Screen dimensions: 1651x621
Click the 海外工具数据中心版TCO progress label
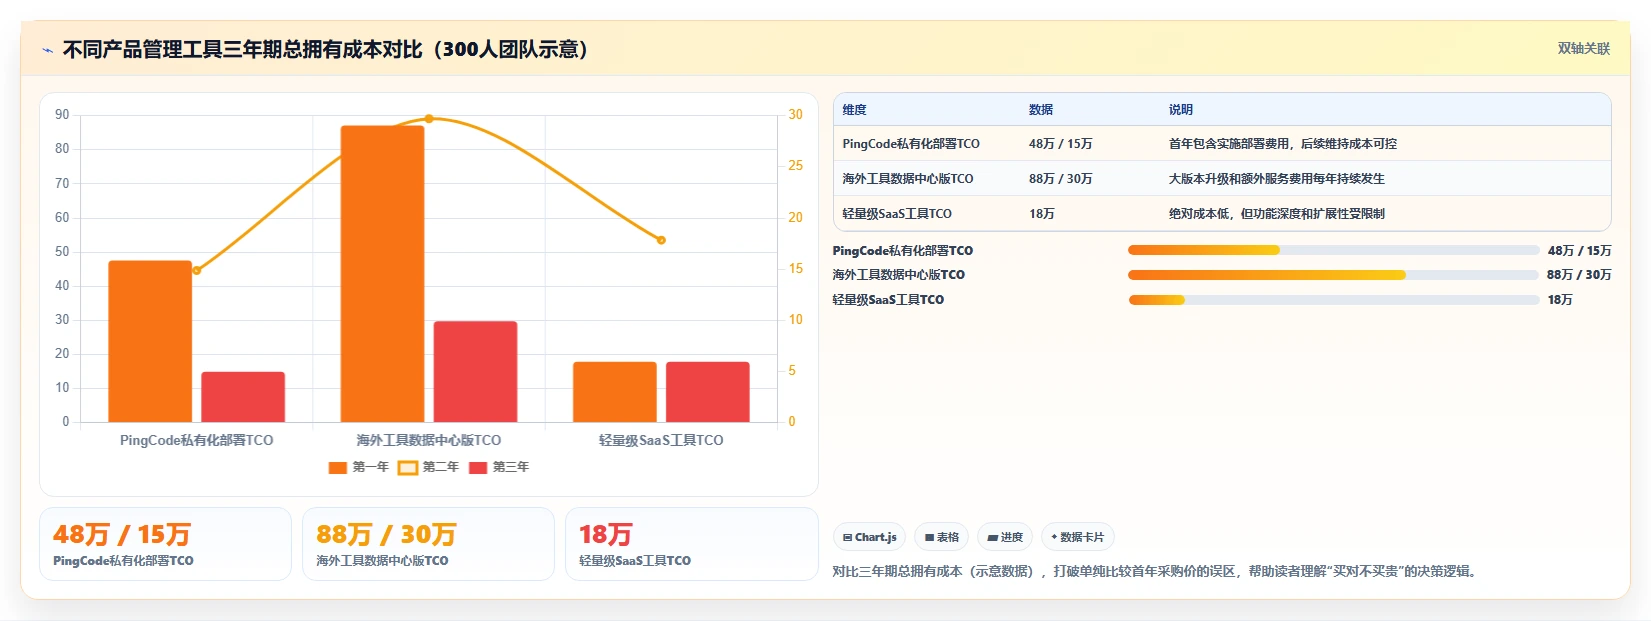point(899,275)
